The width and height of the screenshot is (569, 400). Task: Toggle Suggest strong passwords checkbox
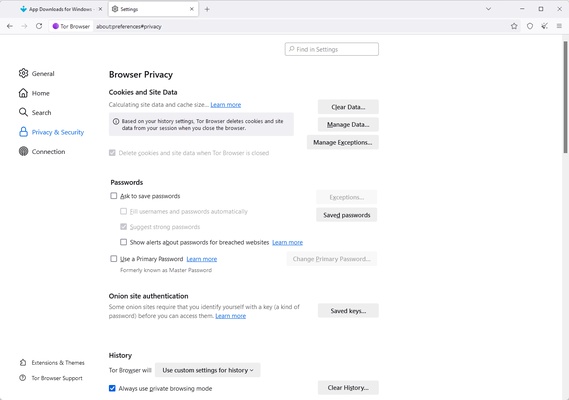point(123,227)
